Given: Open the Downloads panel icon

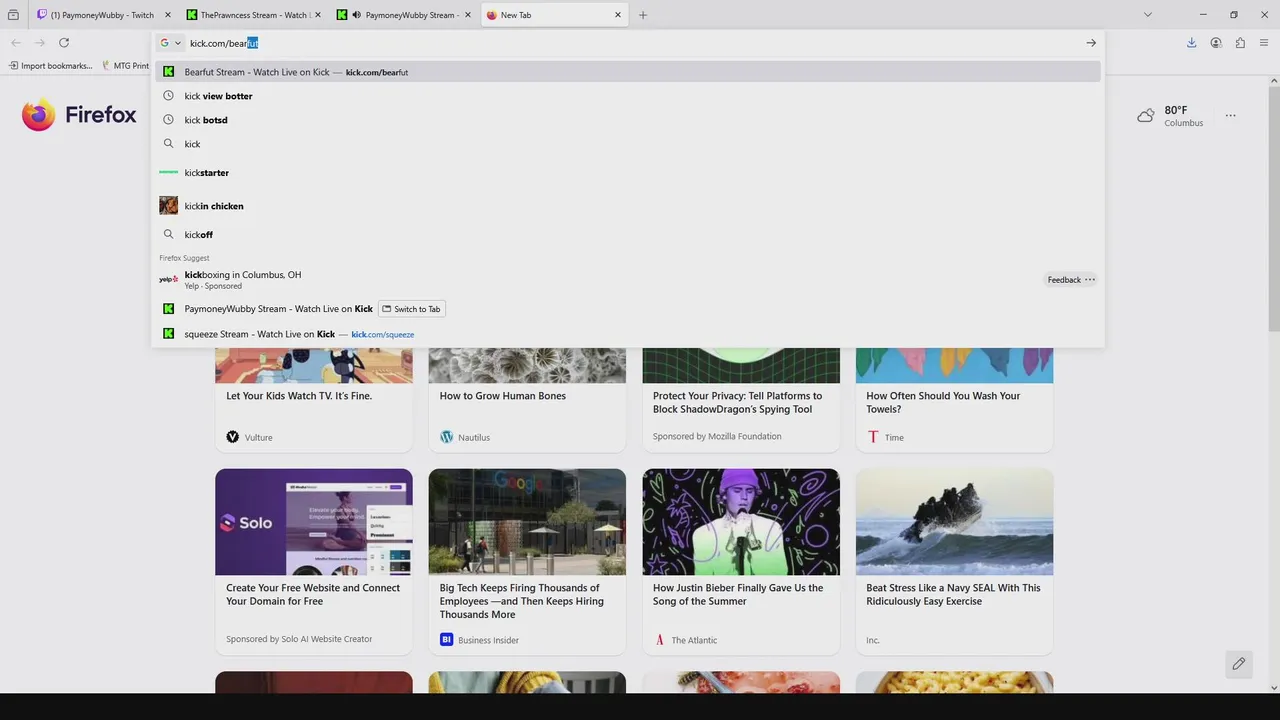Looking at the screenshot, I should pos(1191,43).
